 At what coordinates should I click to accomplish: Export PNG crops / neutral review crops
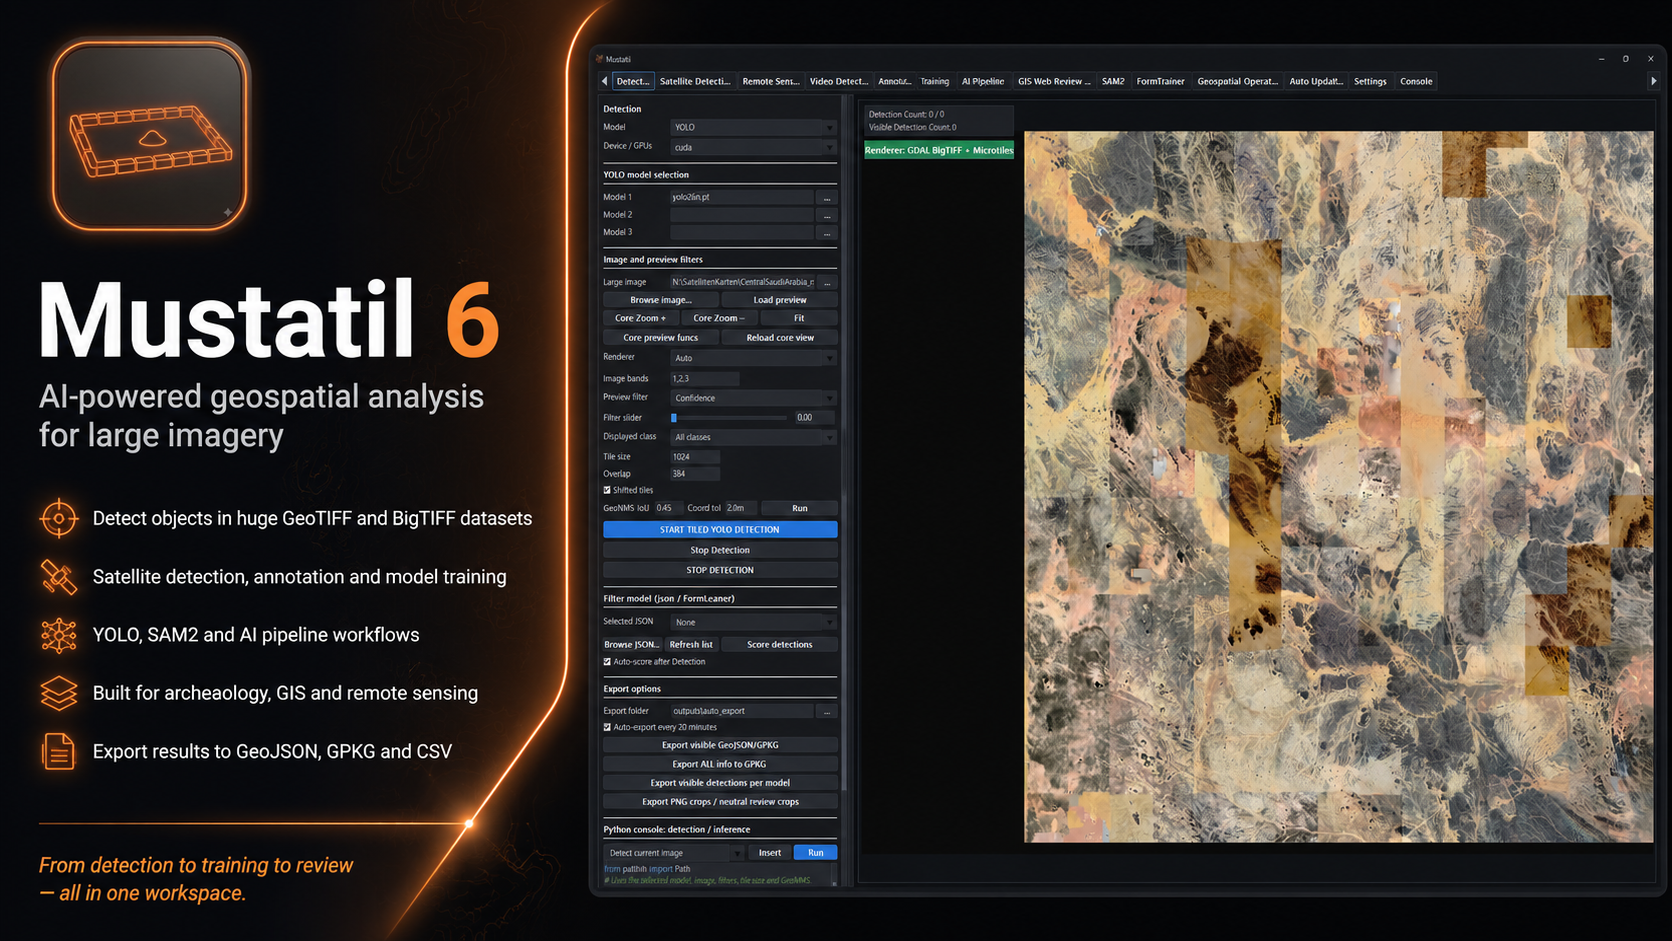coord(720,802)
